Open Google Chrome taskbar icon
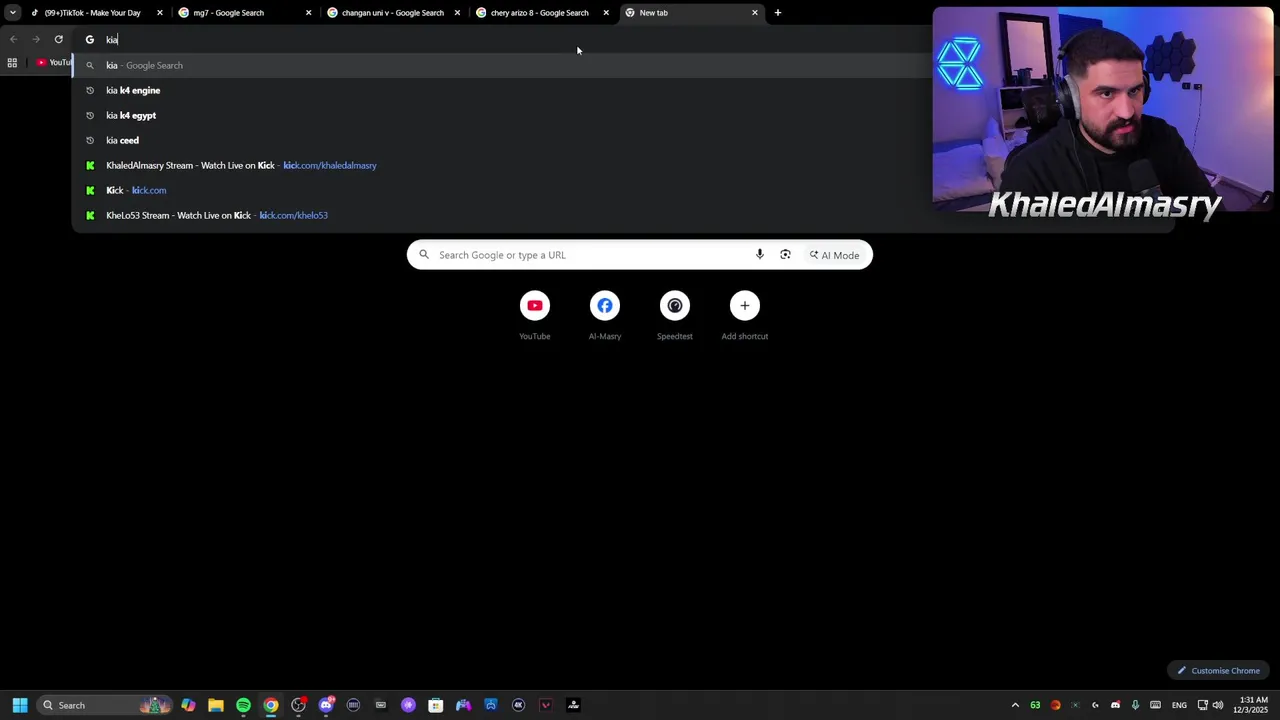Image resolution: width=1280 pixels, height=720 pixels. 271,705
